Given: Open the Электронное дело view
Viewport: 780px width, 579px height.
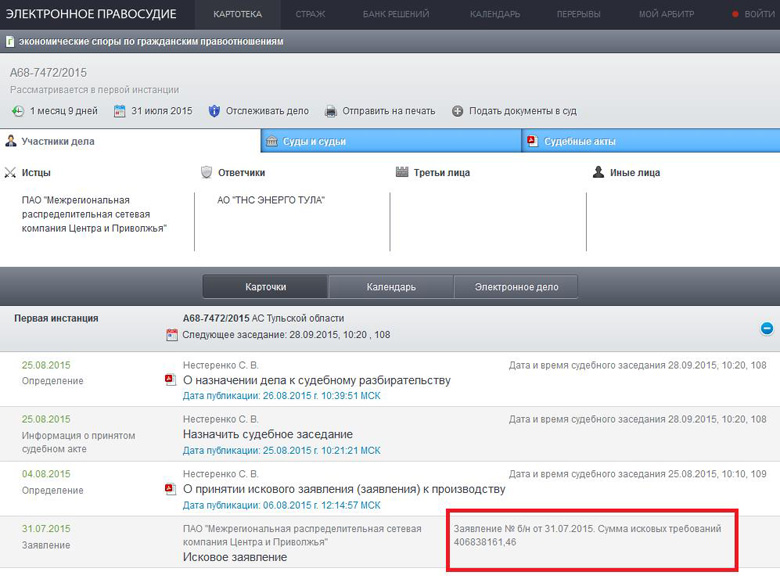Looking at the screenshot, I should tap(516, 287).
